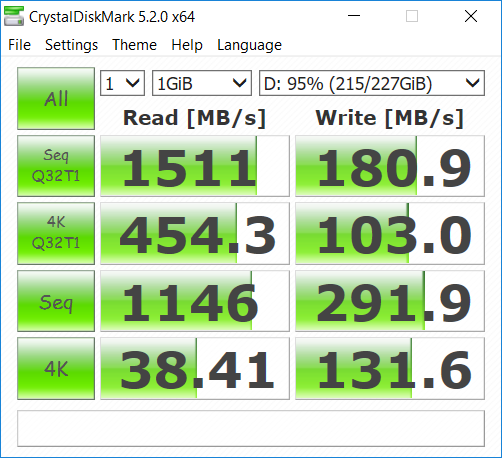Click the 4K read result 38.41
Image resolution: width=502 pixels, height=458 pixels.
coord(195,368)
